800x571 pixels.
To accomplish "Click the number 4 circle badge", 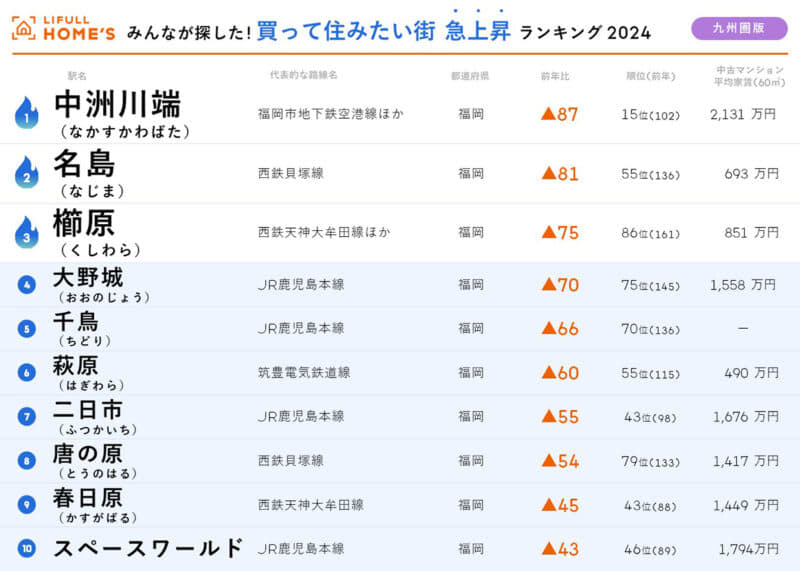I will [27, 285].
